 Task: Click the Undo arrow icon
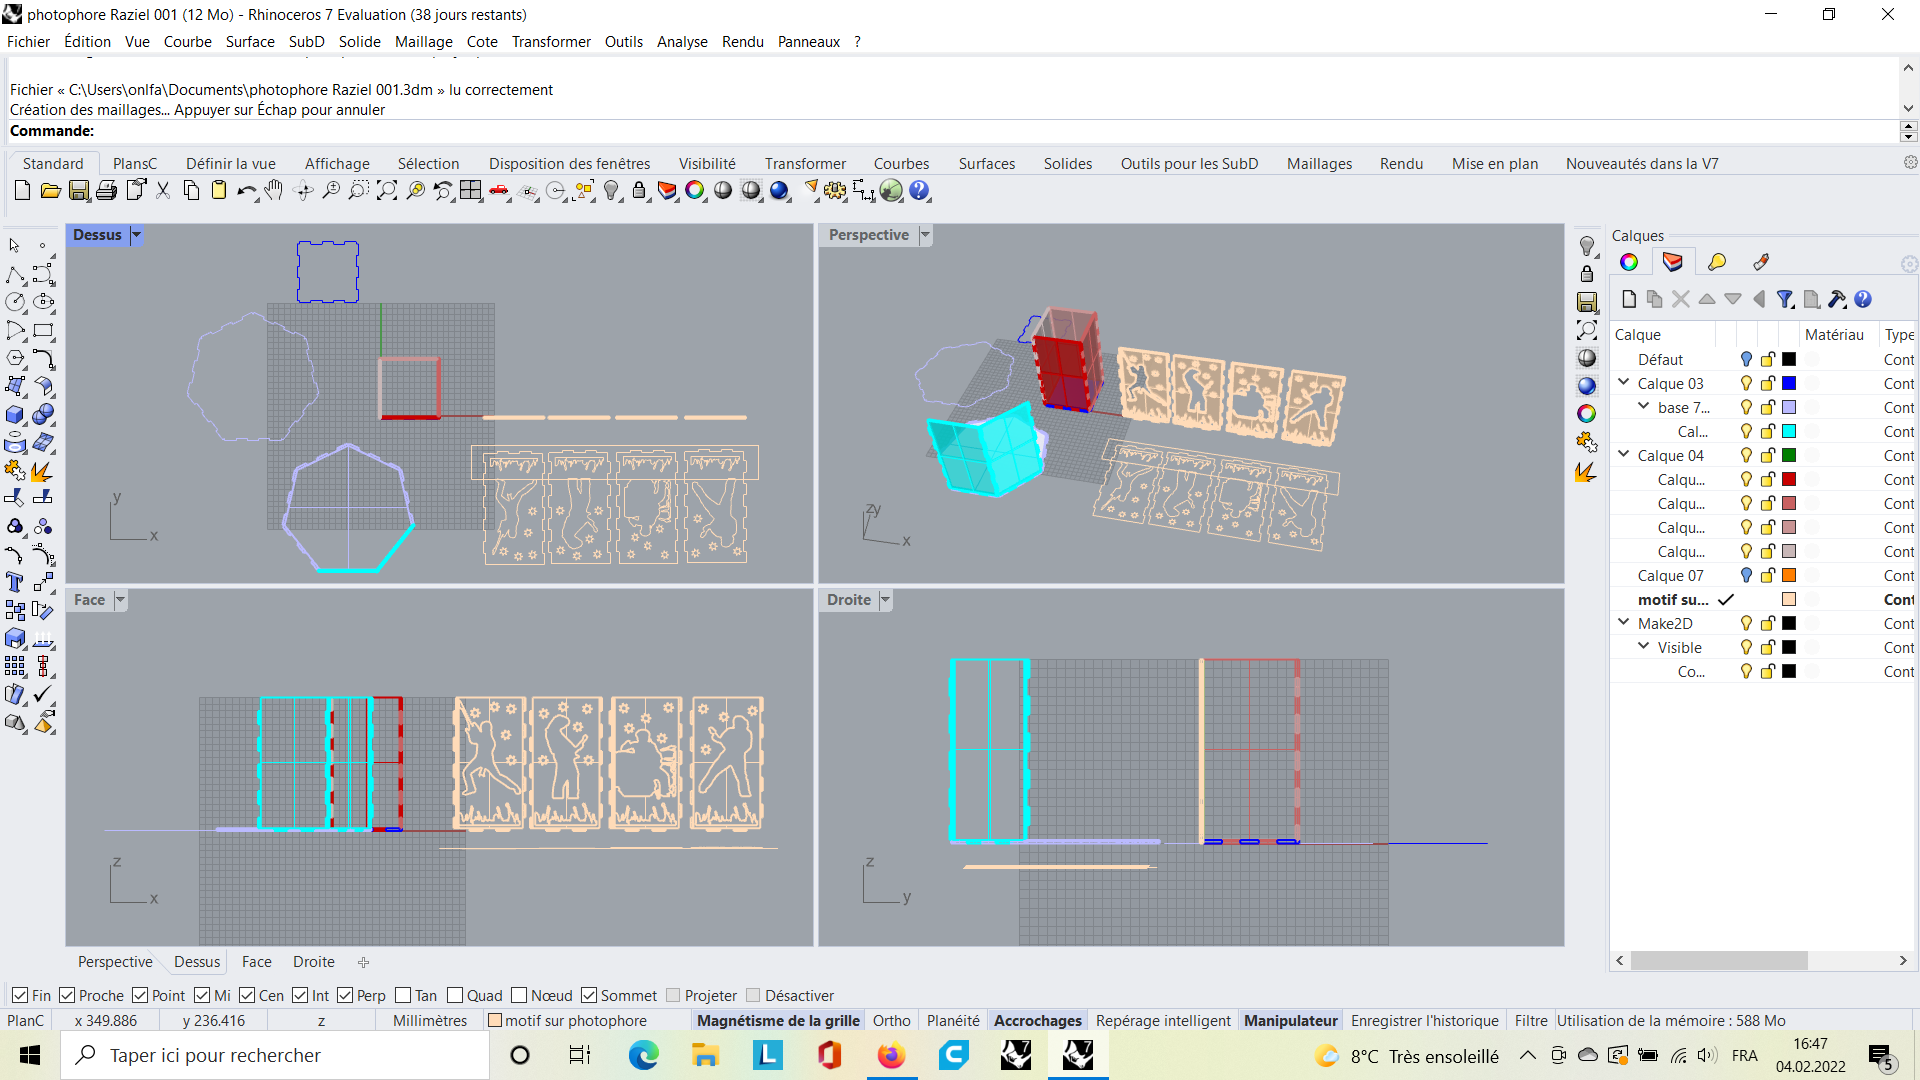245,190
